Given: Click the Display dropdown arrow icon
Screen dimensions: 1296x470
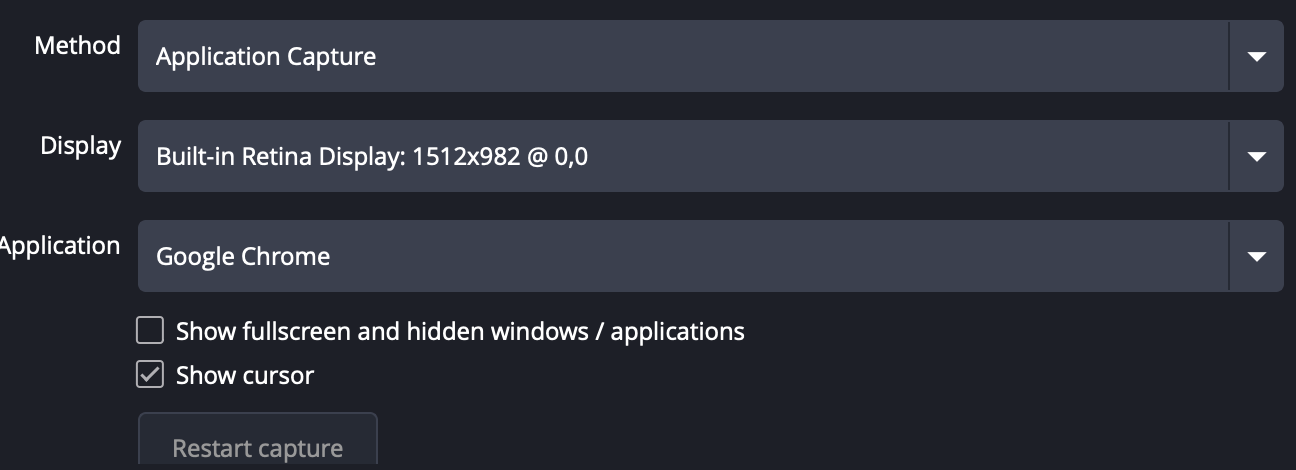Looking at the screenshot, I should click(x=1257, y=156).
